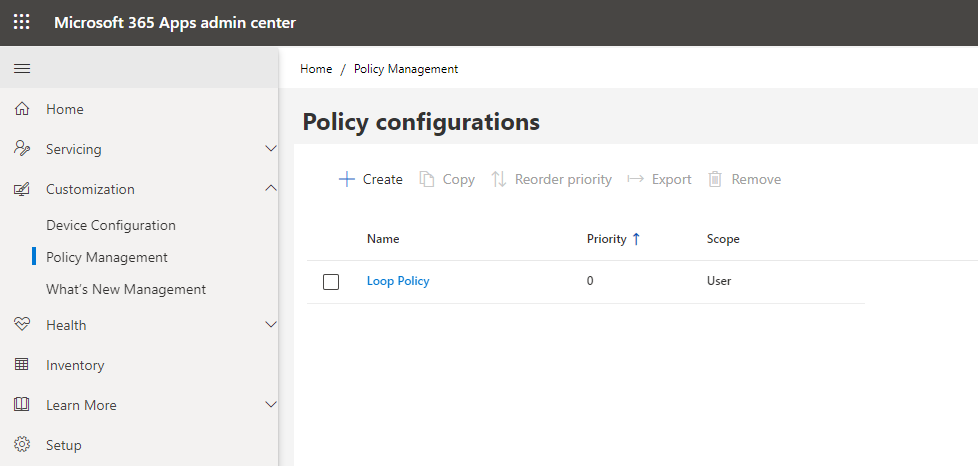
Task: Click the Health heart icon
Action: coord(22,324)
